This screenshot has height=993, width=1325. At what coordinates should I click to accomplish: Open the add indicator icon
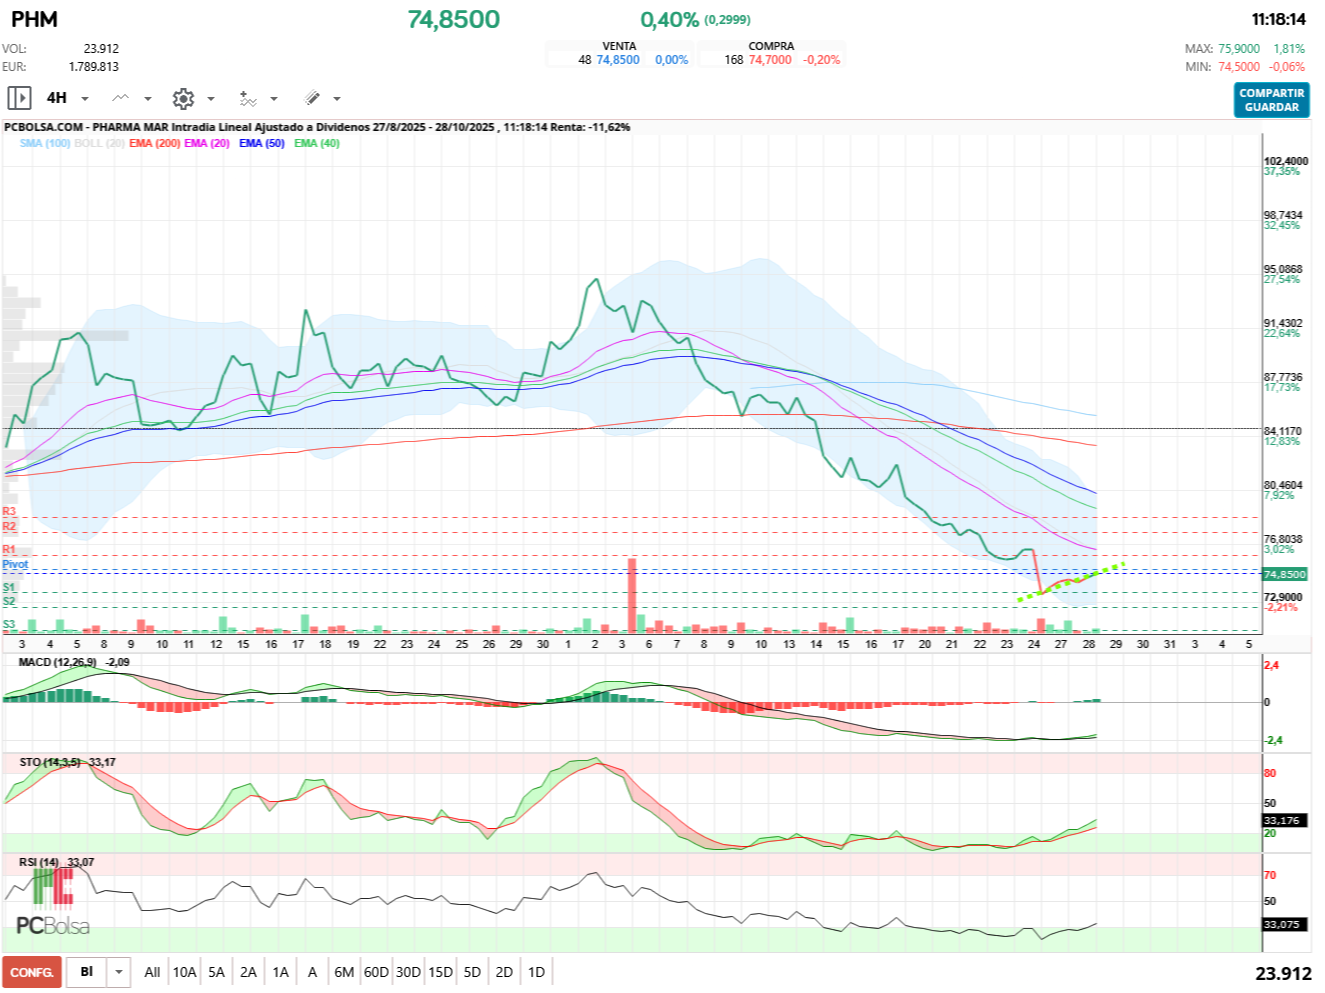pyautogui.click(x=248, y=98)
